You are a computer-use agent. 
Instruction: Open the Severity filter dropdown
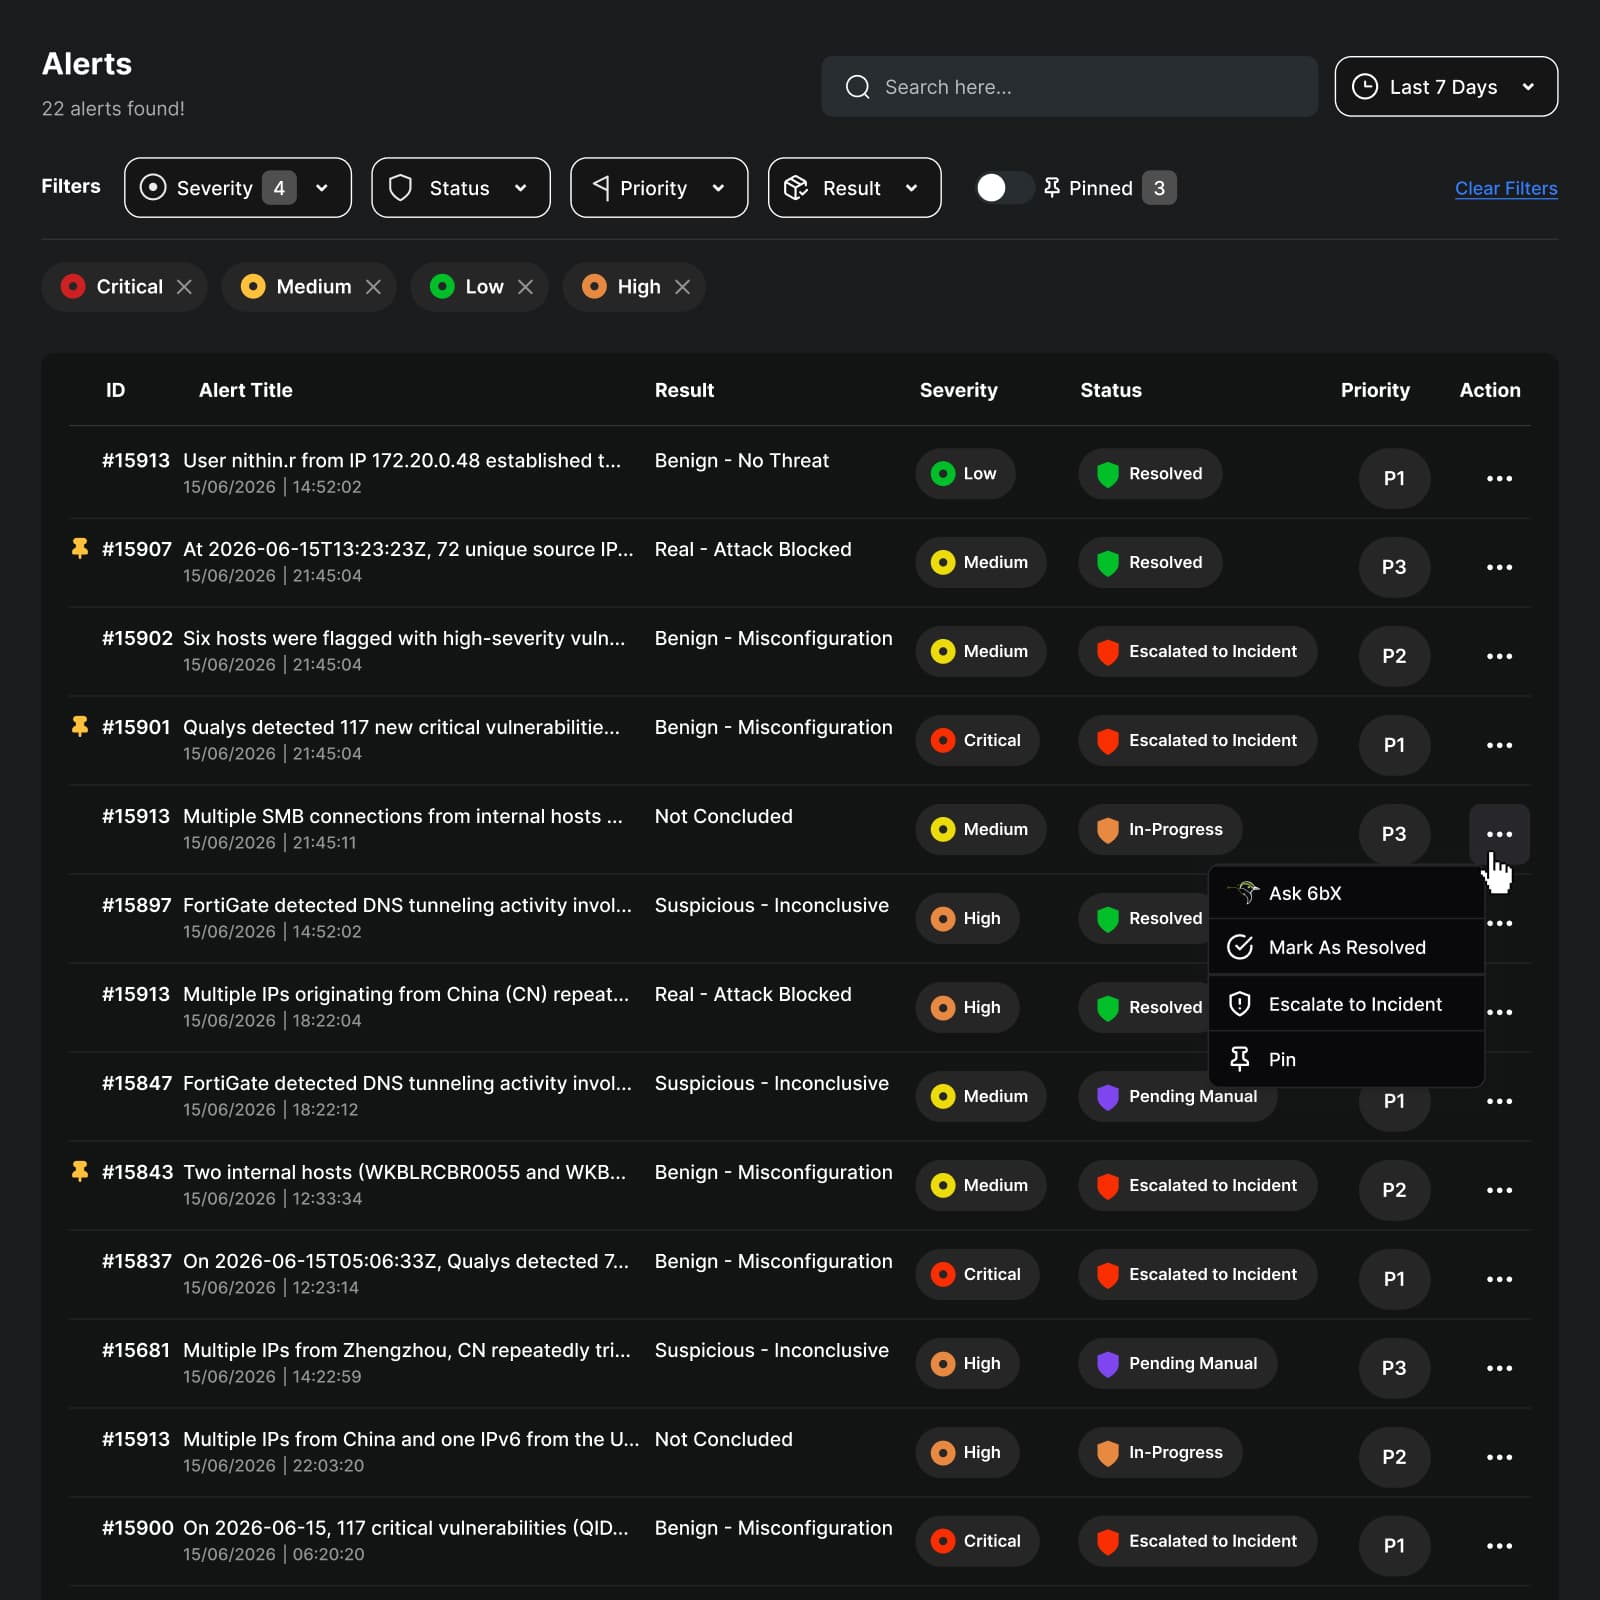pos(238,187)
